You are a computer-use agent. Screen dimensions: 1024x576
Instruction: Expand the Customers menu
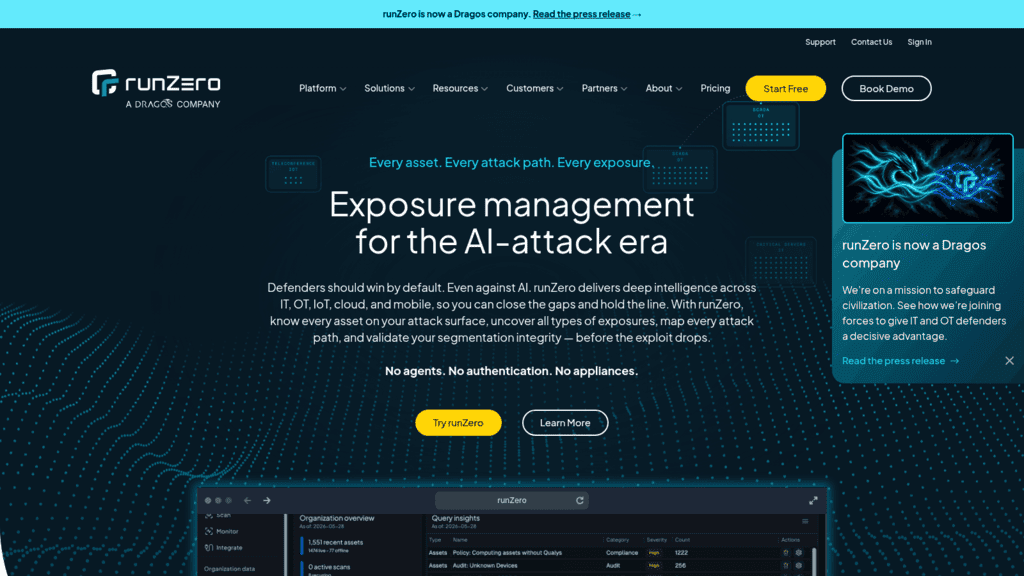tap(534, 88)
